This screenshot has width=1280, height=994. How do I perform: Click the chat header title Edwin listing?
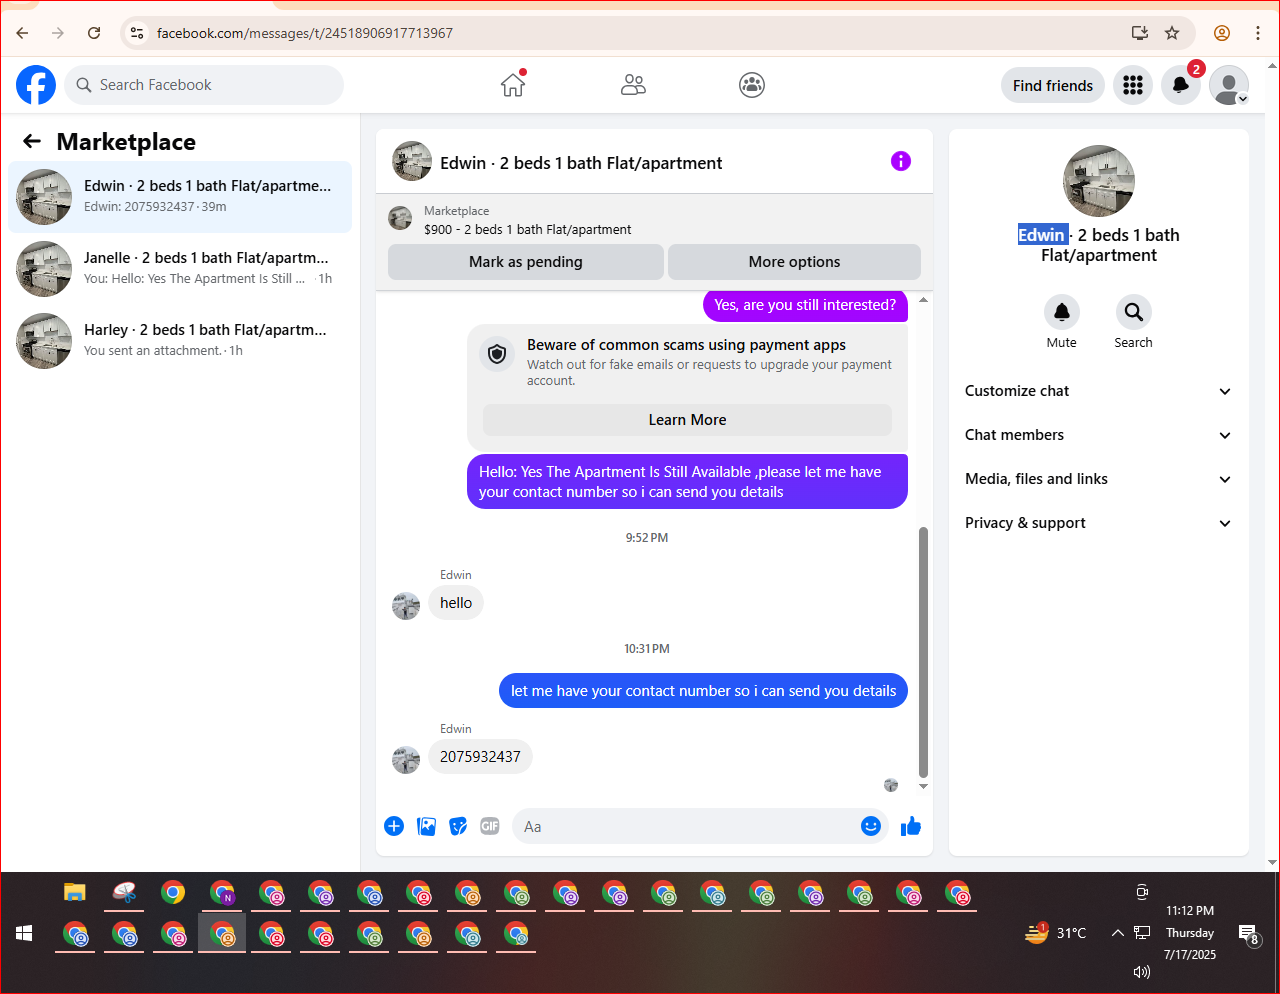(x=581, y=163)
